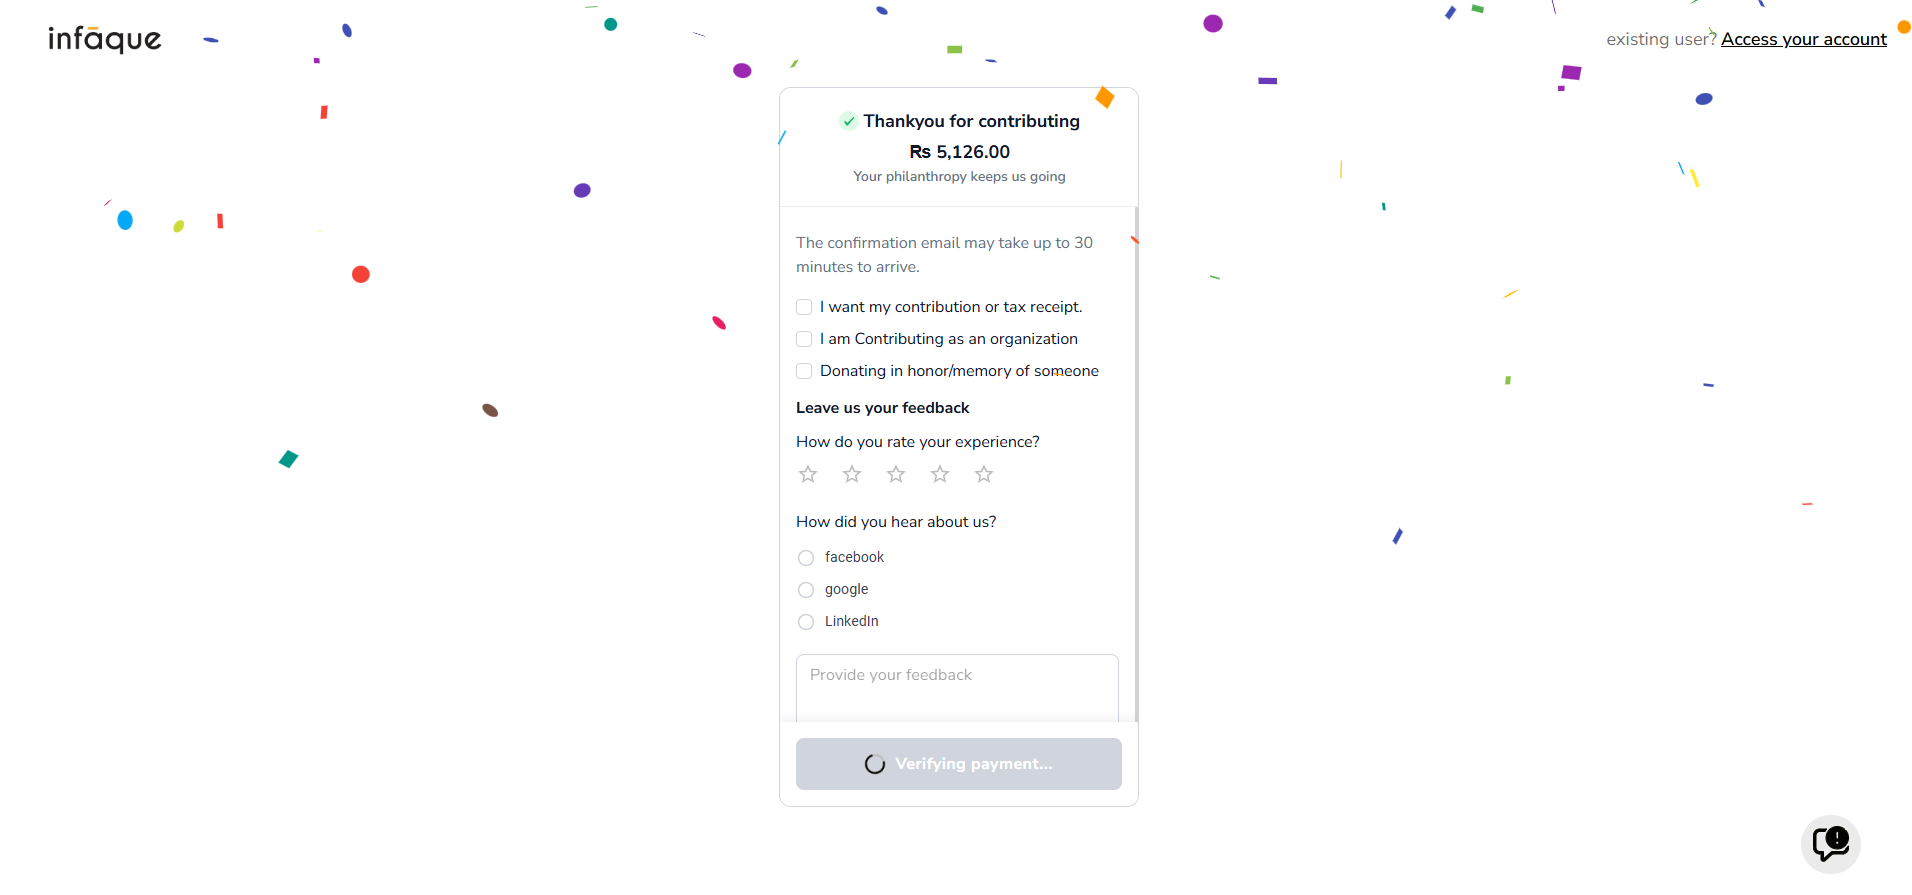
Task: Click the form panel's vertical scrollbar
Action: pyautogui.click(x=1136, y=464)
